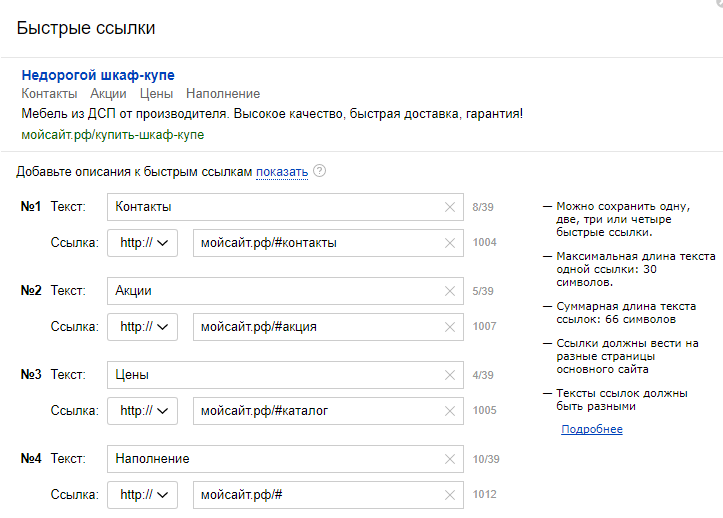Click the 10/39 character counter
The image size is (723, 518).
(486, 459)
